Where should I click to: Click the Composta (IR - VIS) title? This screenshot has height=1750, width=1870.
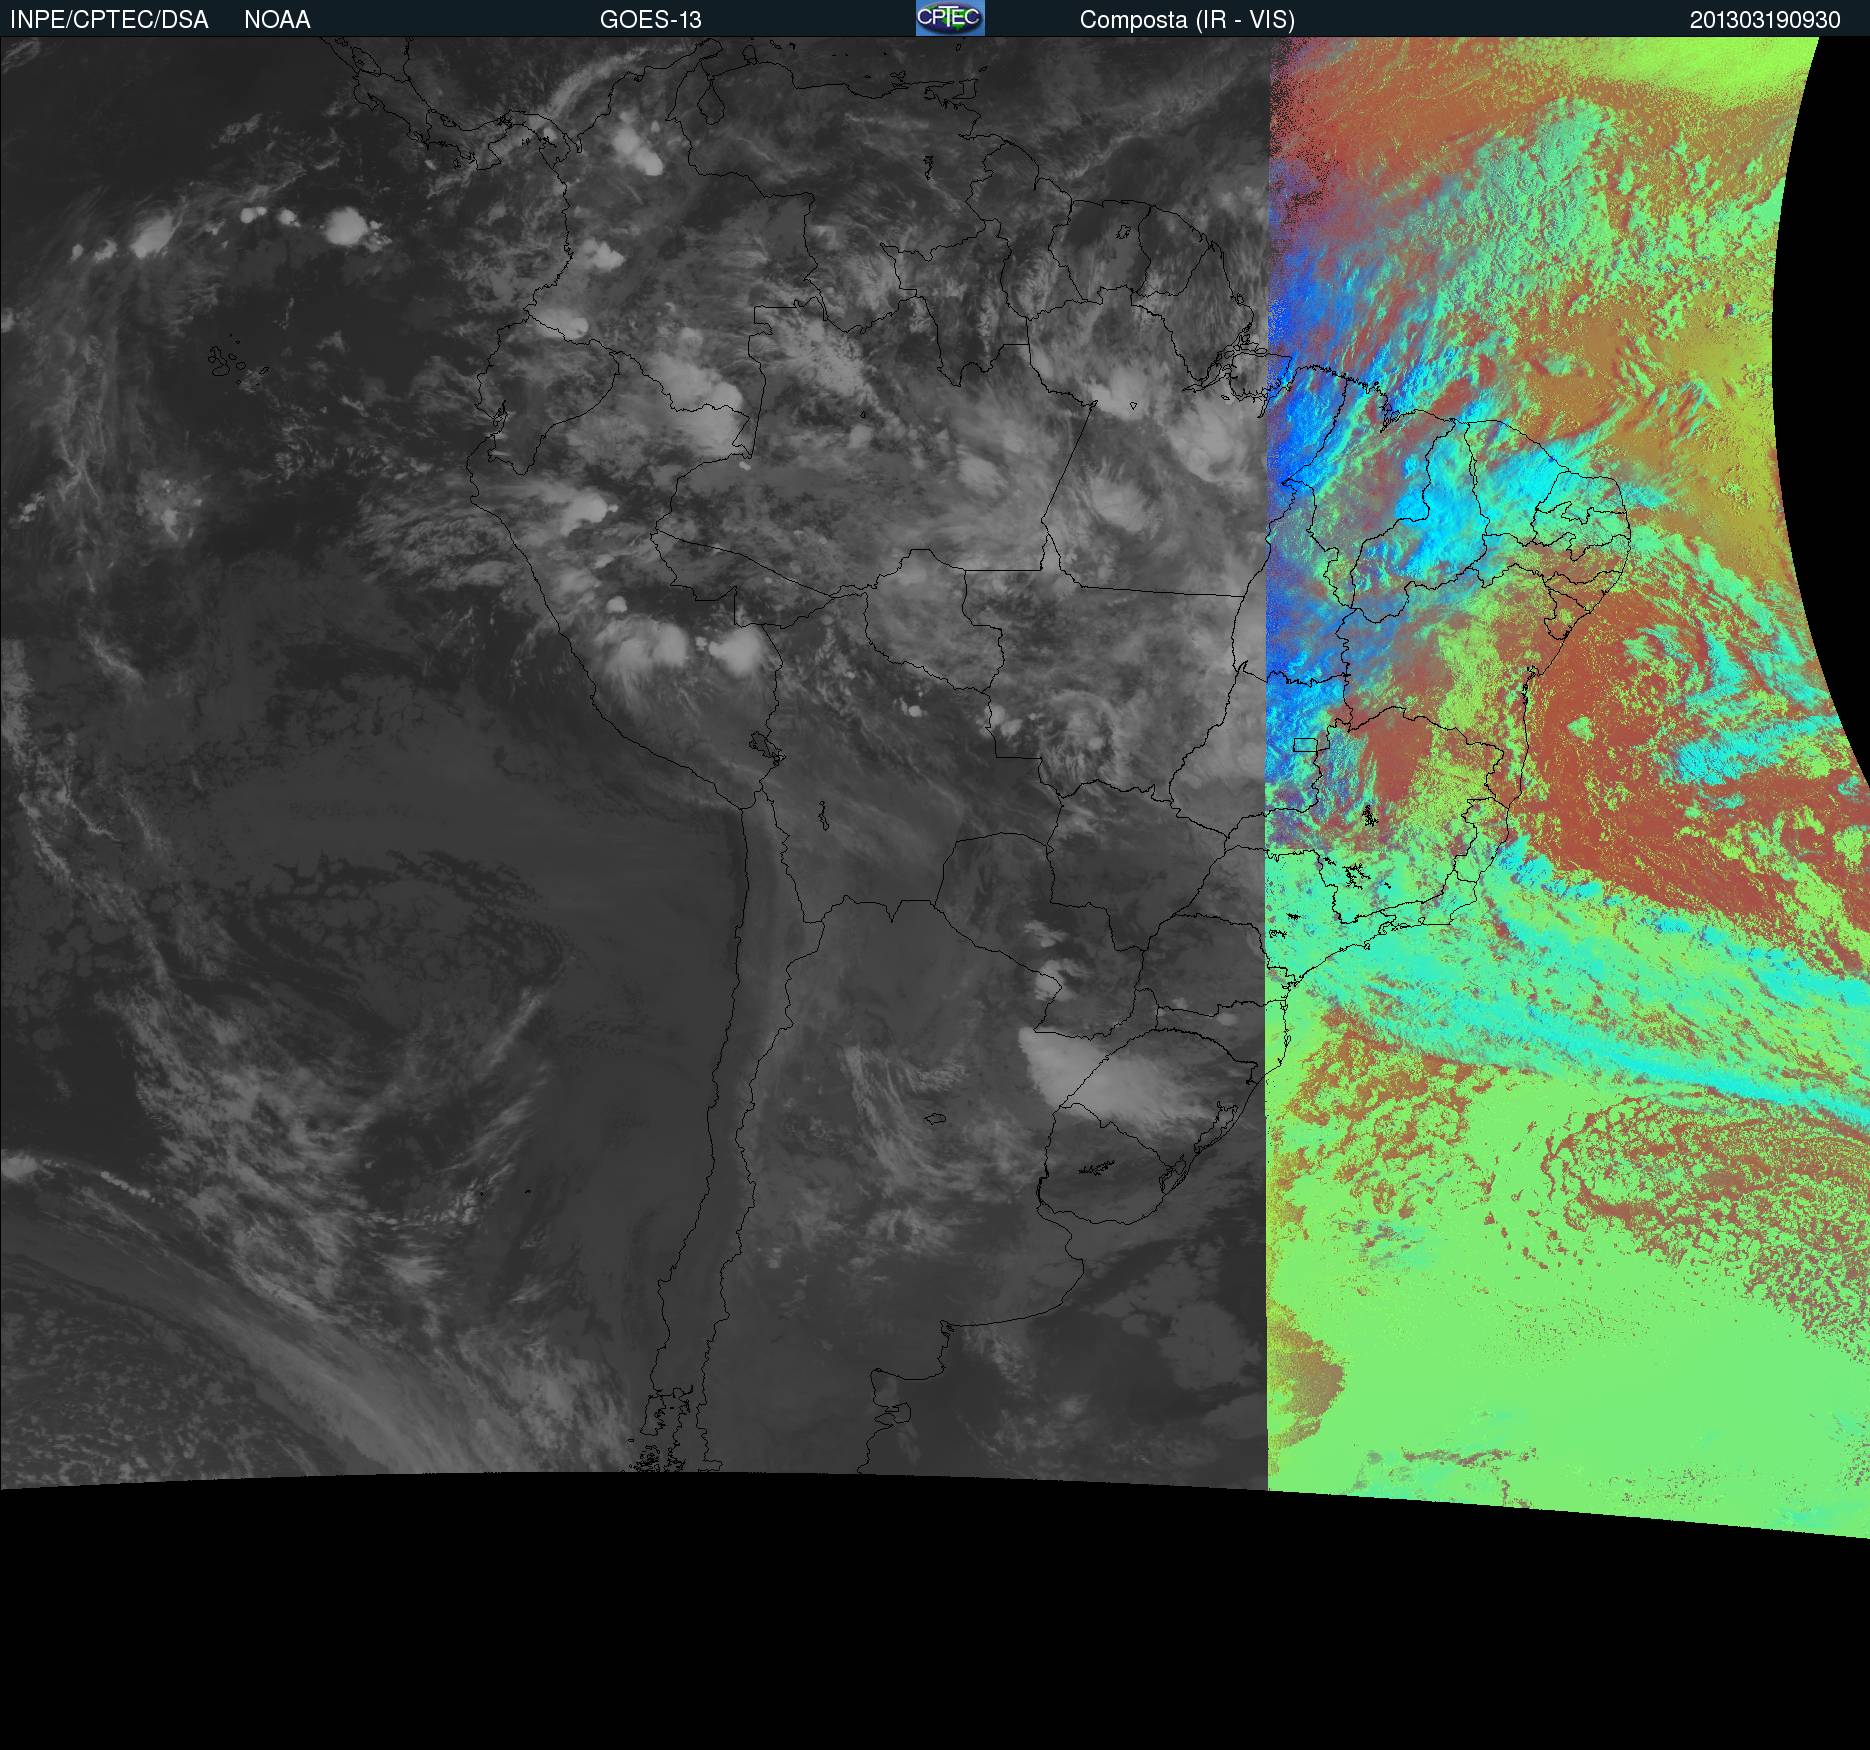(1187, 20)
